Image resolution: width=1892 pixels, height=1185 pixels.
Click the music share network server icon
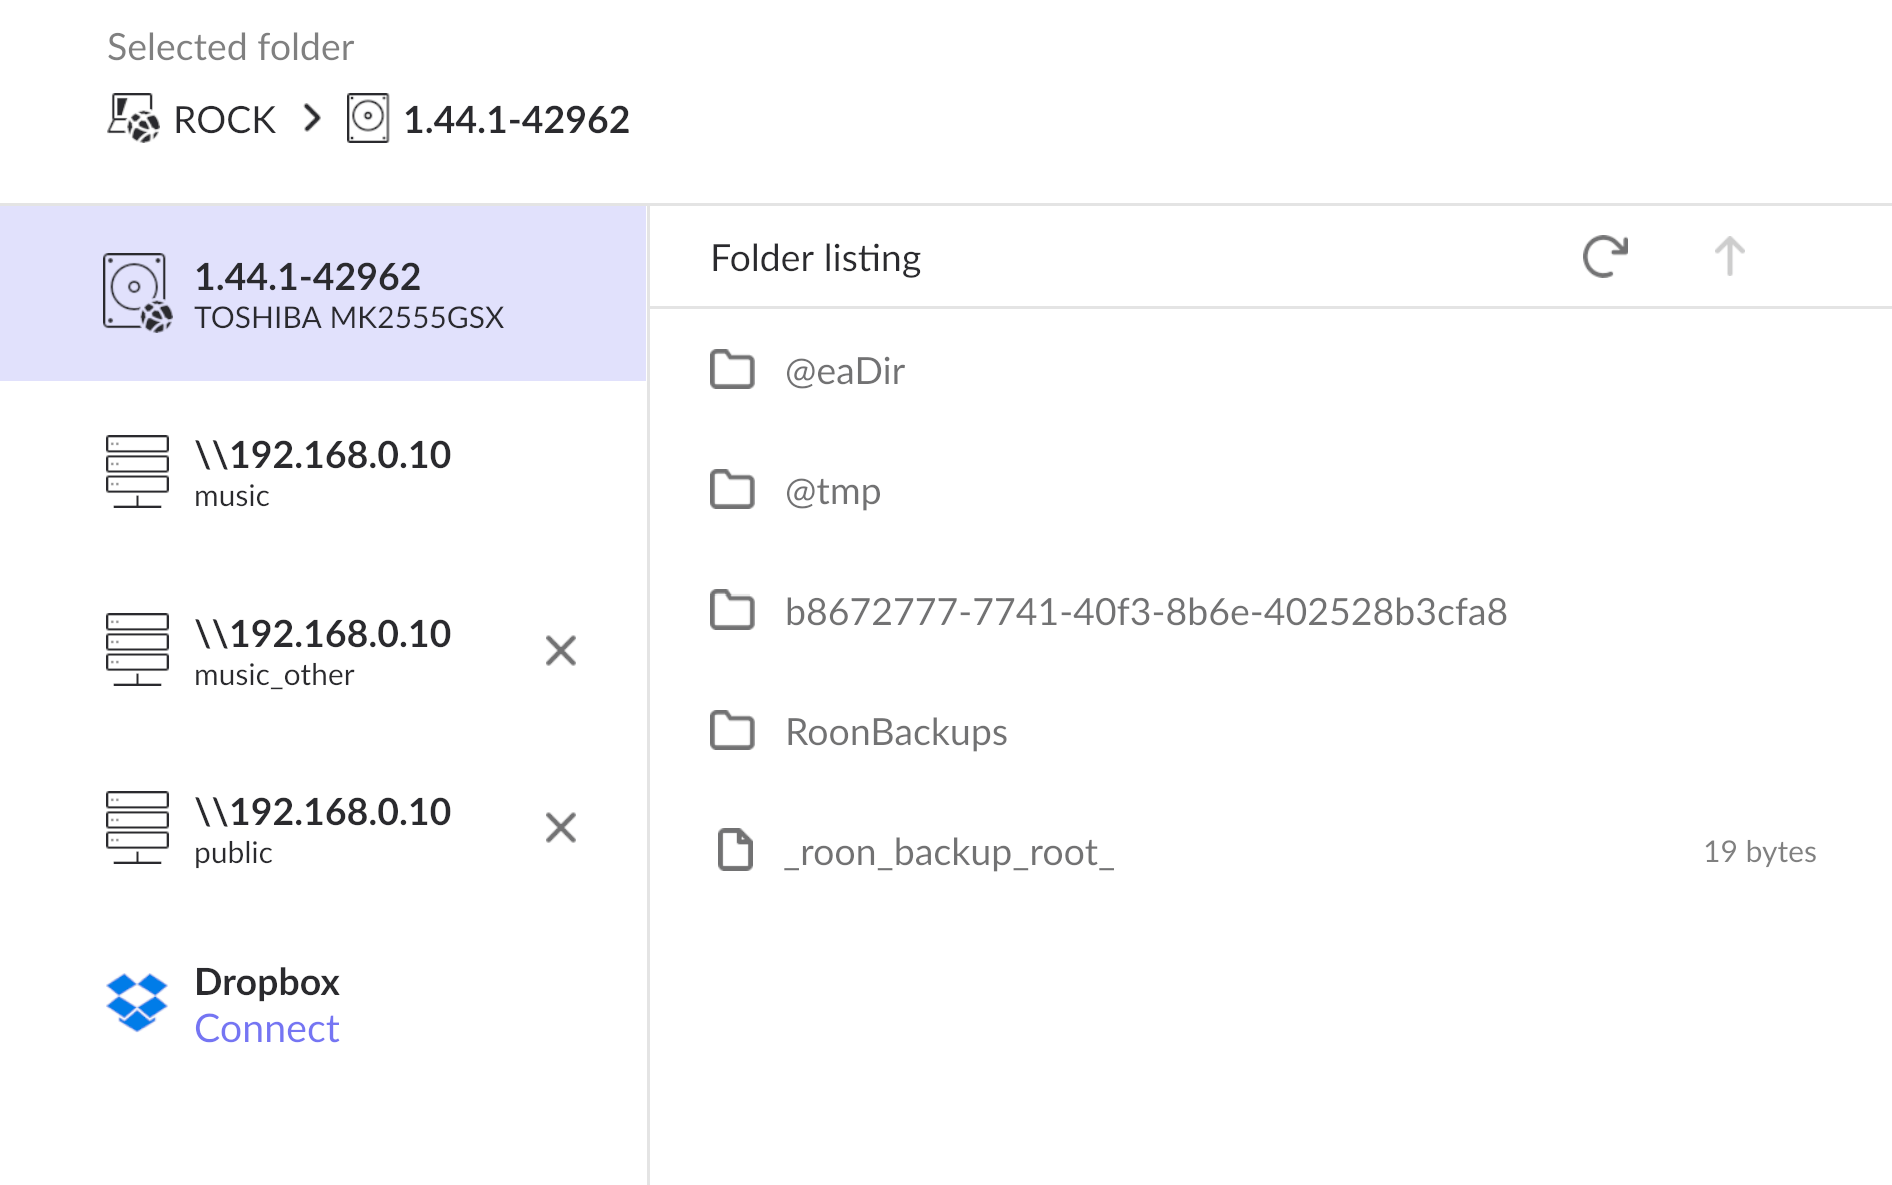[x=137, y=471]
